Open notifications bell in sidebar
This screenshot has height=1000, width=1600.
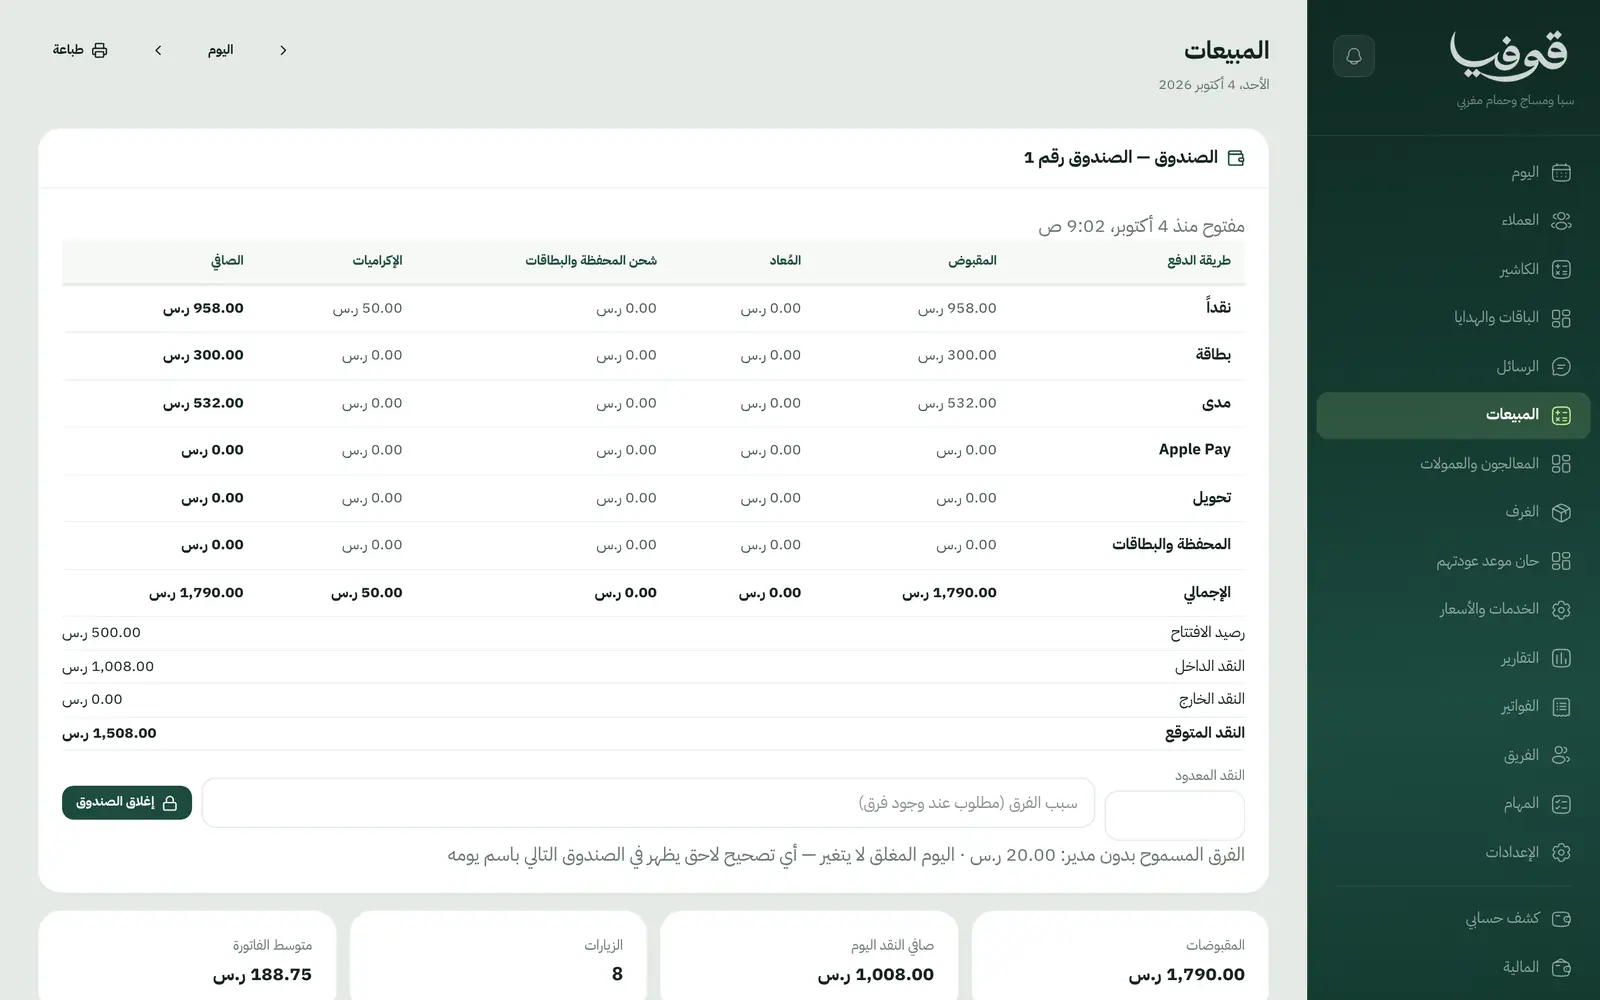(x=1354, y=56)
